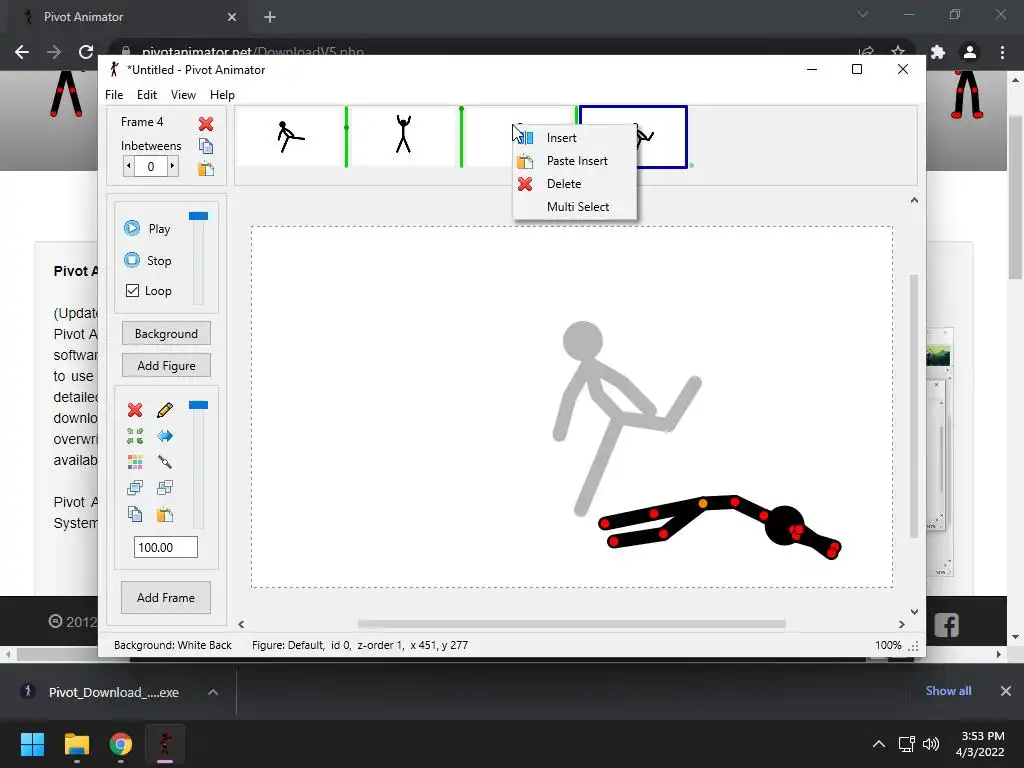Open the View menu
The image size is (1024, 768).
tap(184, 95)
